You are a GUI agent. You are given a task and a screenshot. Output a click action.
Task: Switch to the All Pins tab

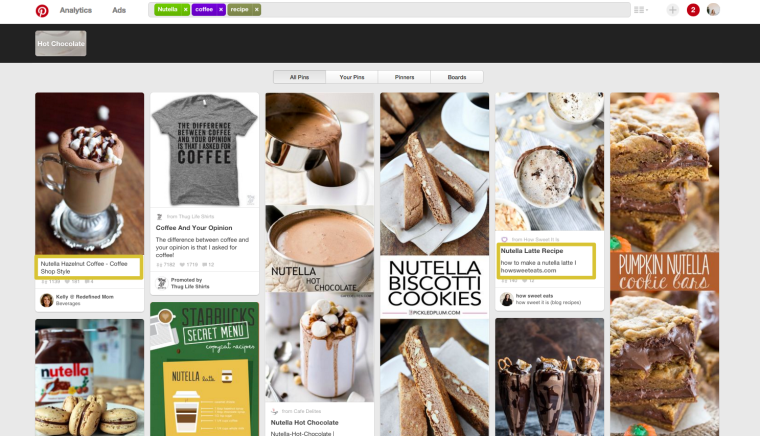299,77
